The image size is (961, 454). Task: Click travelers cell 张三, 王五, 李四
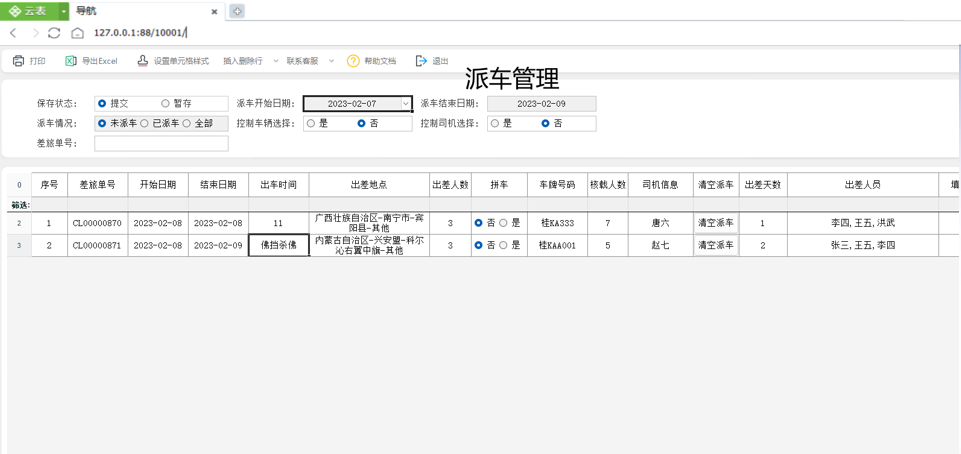863,245
